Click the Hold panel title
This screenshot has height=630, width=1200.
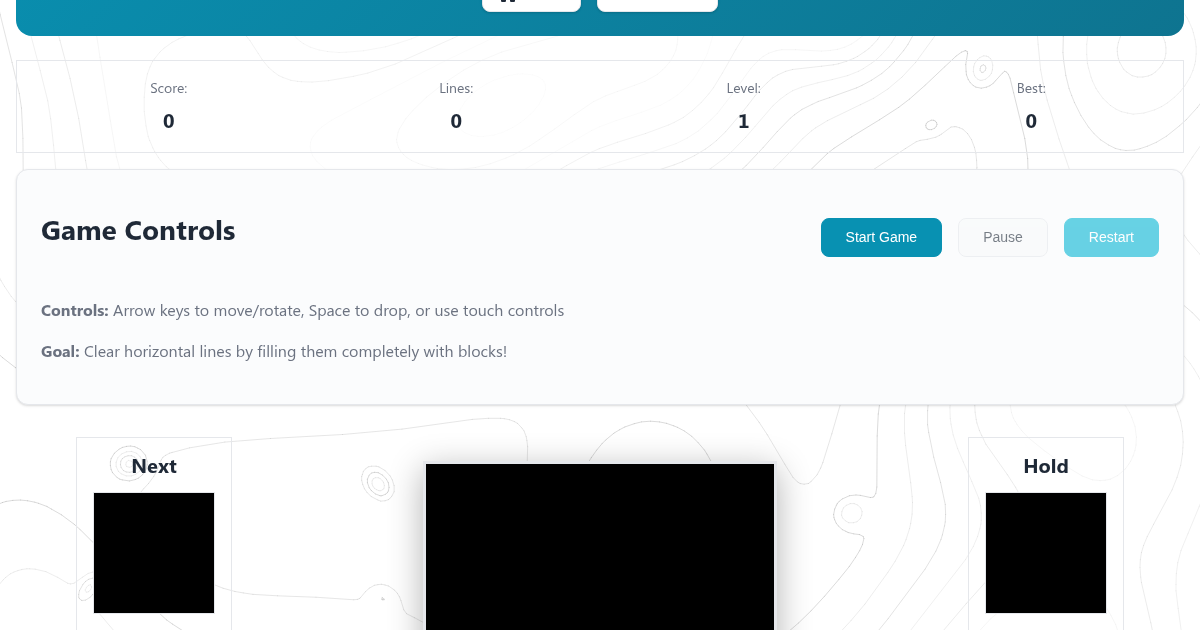coord(1046,466)
